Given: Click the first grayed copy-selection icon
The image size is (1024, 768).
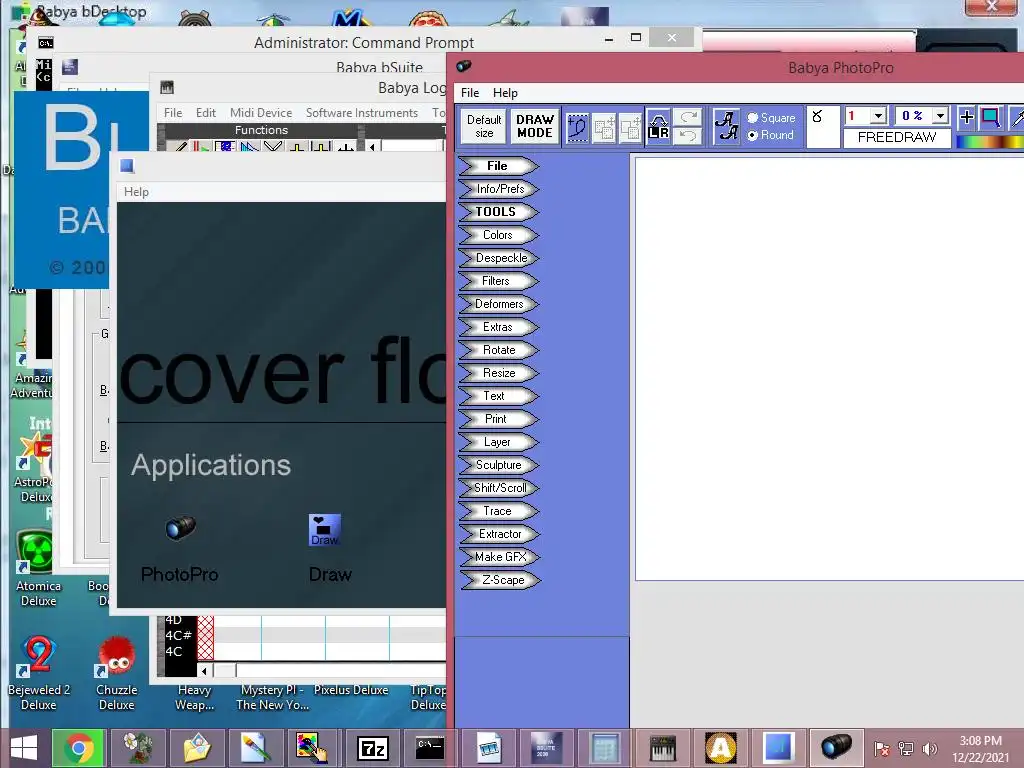Looking at the screenshot, I should [x=604, y=128].
